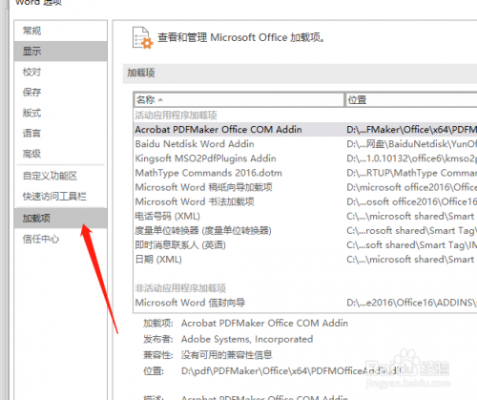Click the 没有可用的兼容性信息 text

[227, 355]
